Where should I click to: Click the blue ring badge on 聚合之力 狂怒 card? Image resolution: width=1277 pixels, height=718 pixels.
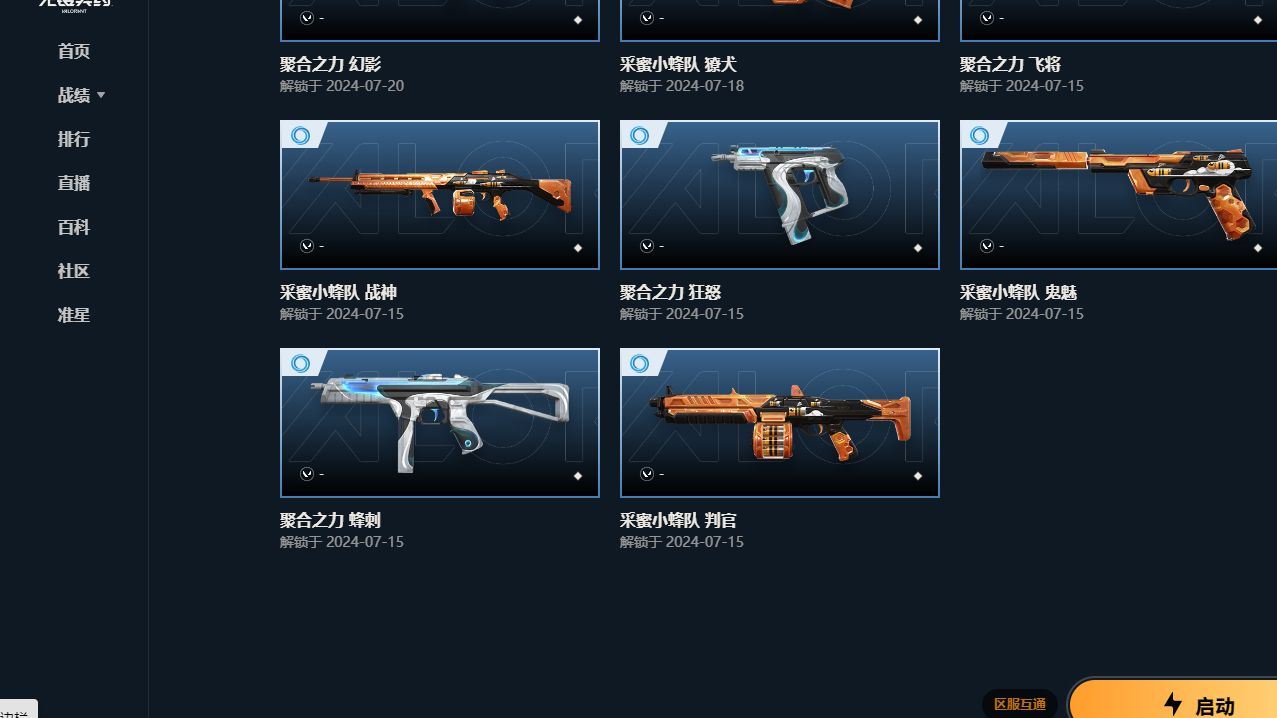pyautogui.click(x=640, y=135)
